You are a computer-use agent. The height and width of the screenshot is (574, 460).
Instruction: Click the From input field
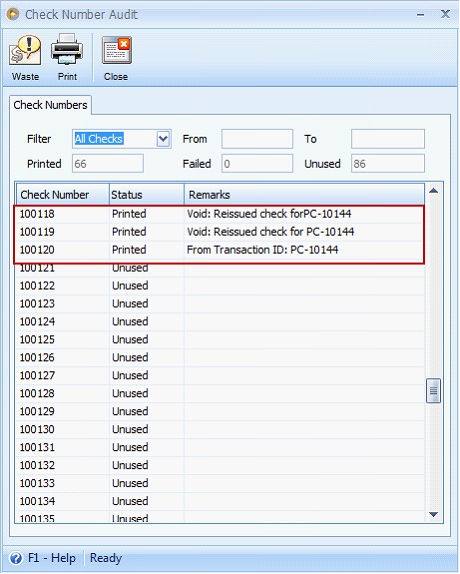coord(257,139)
